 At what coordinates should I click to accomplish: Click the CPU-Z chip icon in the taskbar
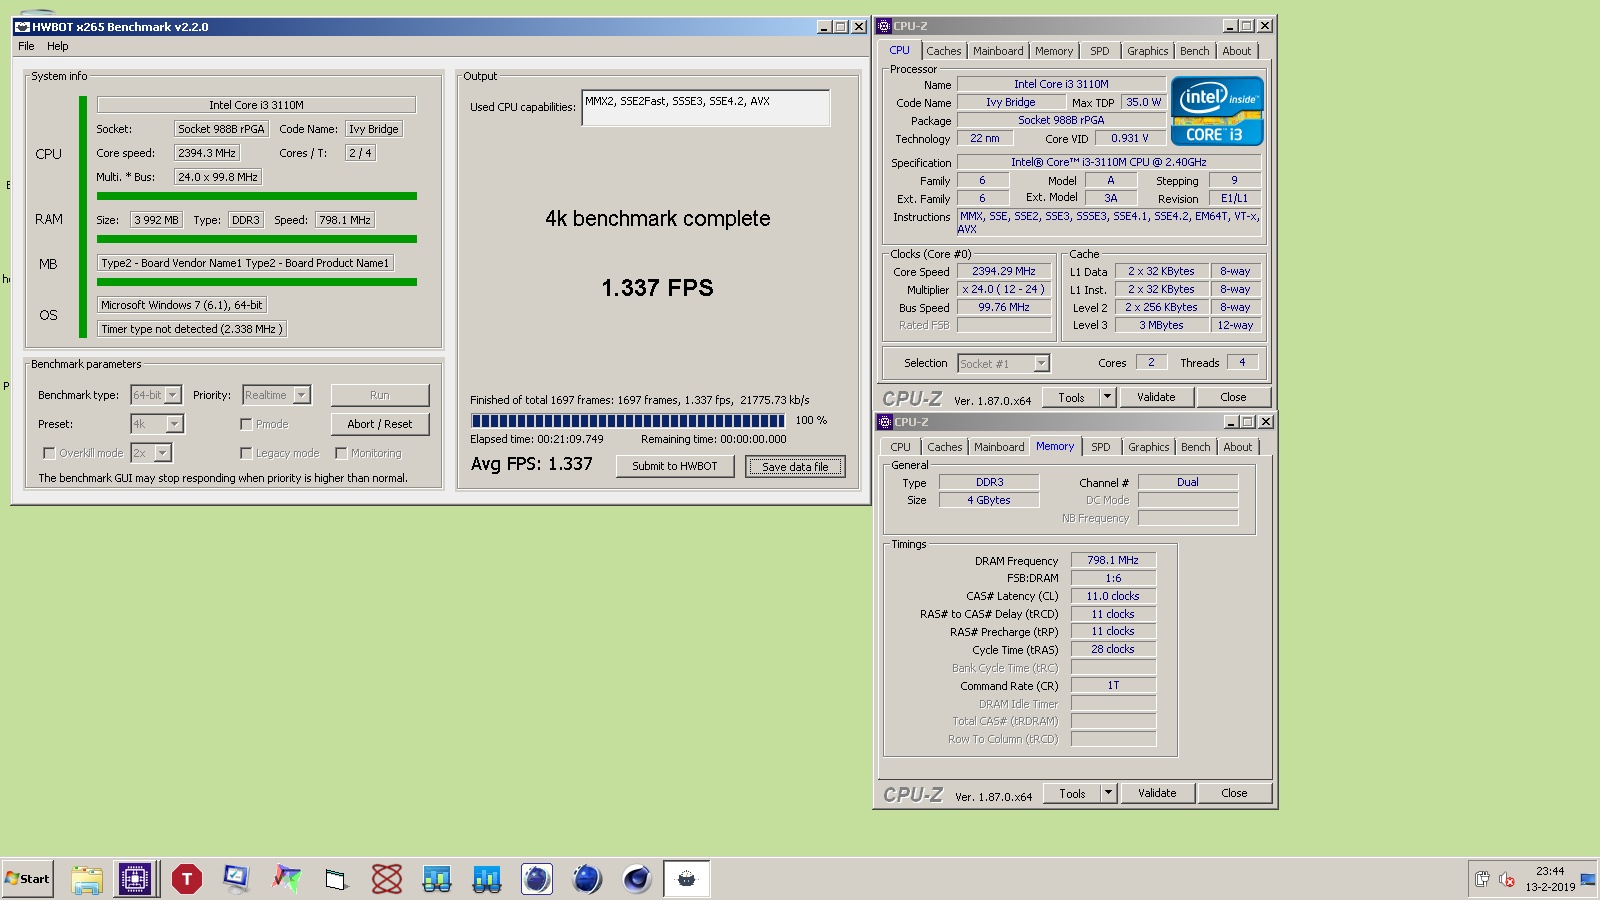click(135, 879)
